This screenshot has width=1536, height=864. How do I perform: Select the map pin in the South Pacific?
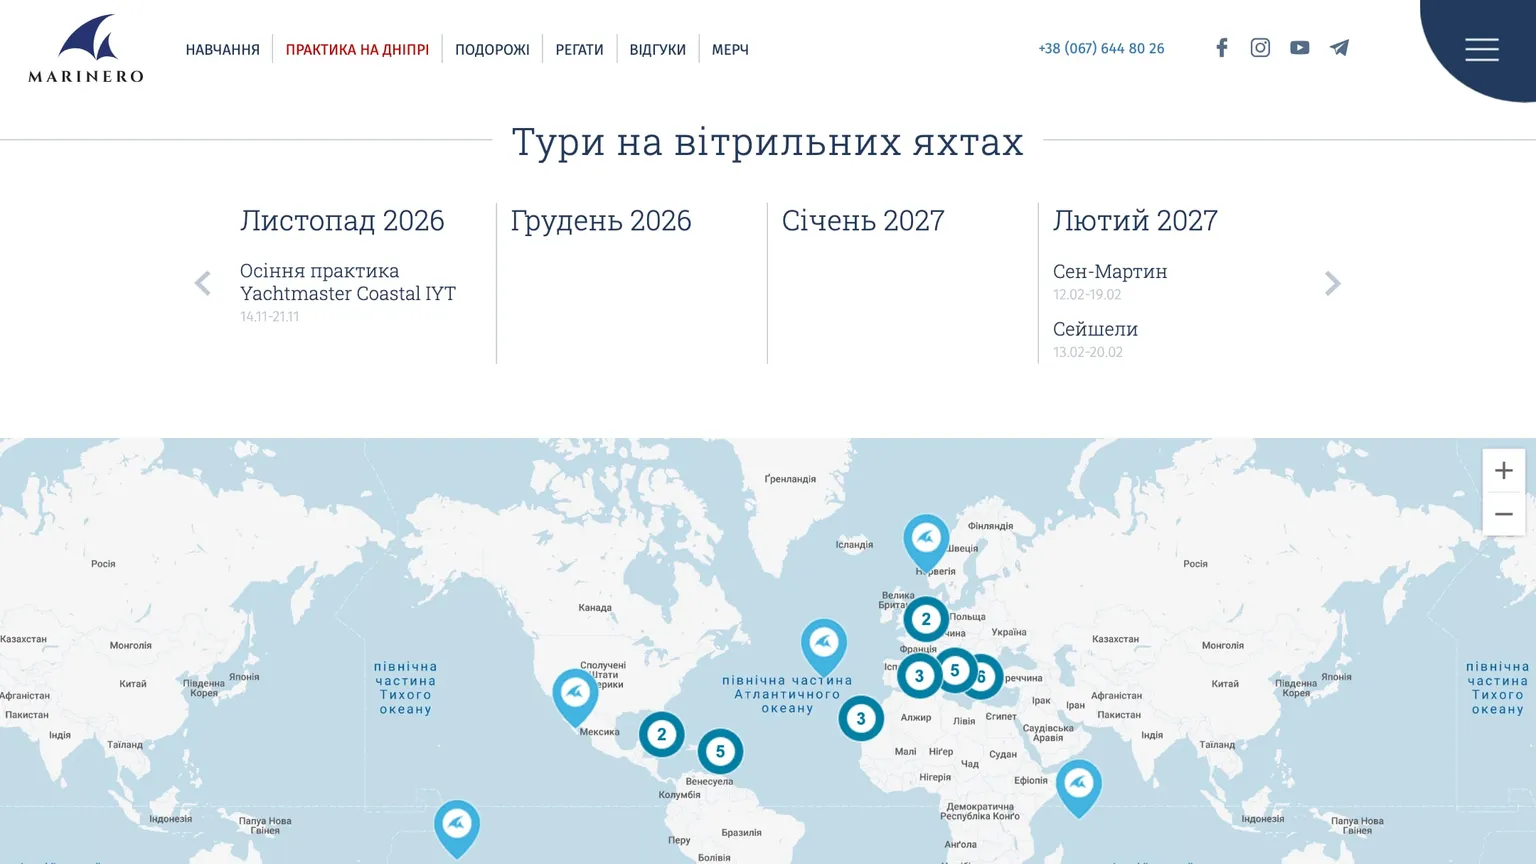point(457,829)
